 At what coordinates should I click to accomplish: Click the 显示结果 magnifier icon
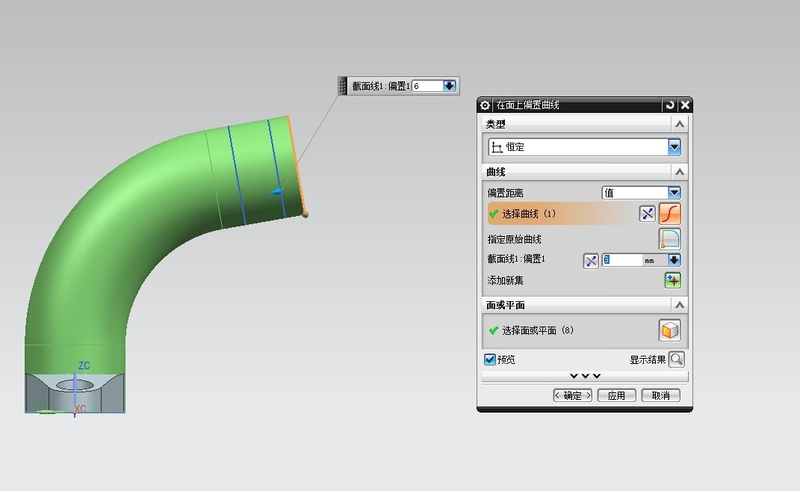677,359
